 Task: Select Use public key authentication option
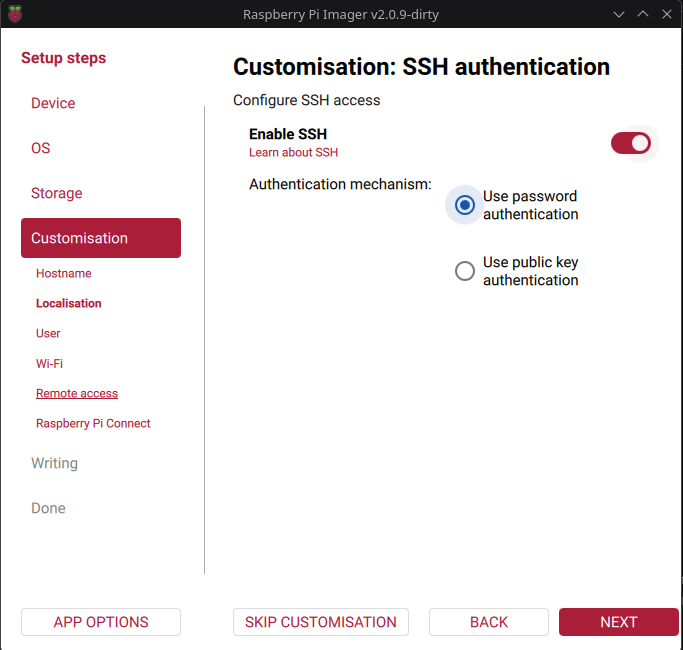[x=465, y=271]
